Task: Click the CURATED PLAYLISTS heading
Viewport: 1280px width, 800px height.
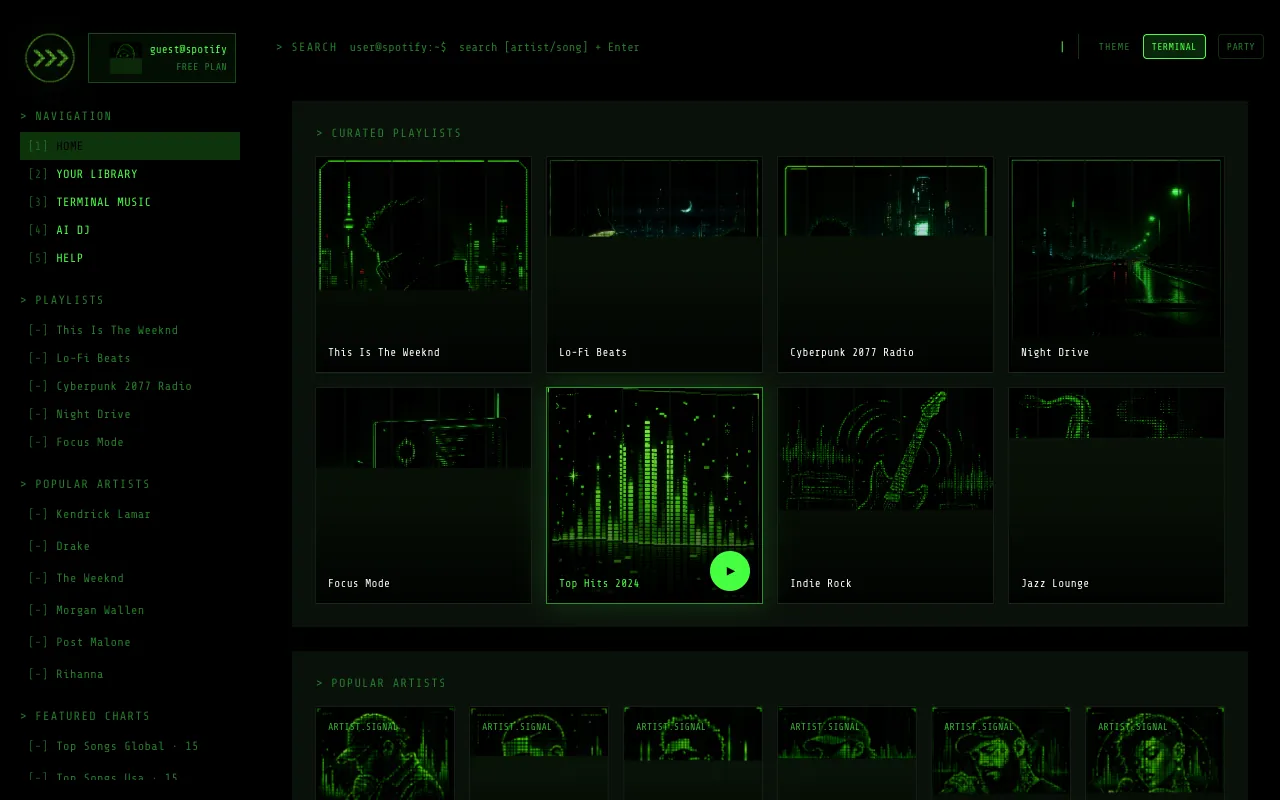Action: pos(389,133)
